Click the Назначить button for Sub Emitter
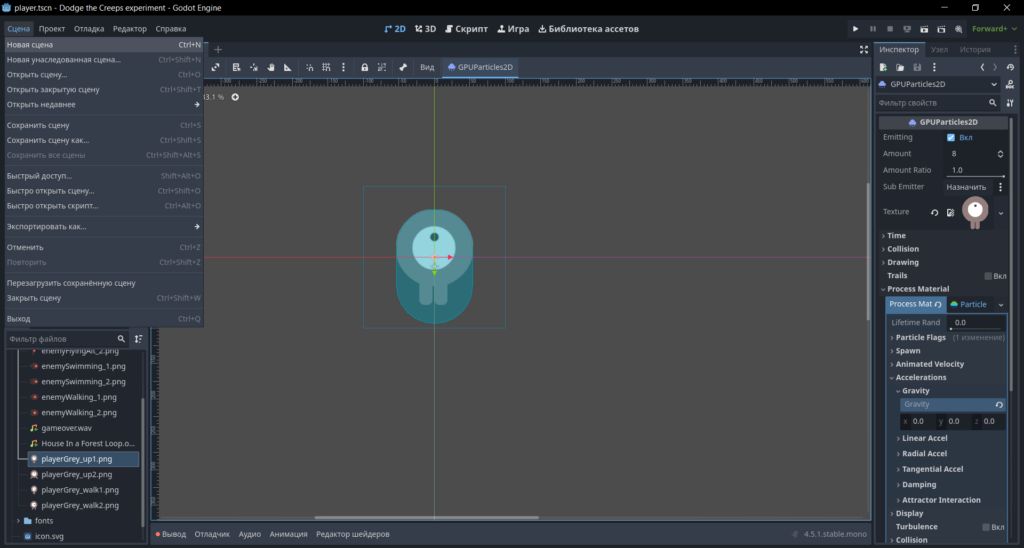The image size is (1024, 548). point(967,187)
